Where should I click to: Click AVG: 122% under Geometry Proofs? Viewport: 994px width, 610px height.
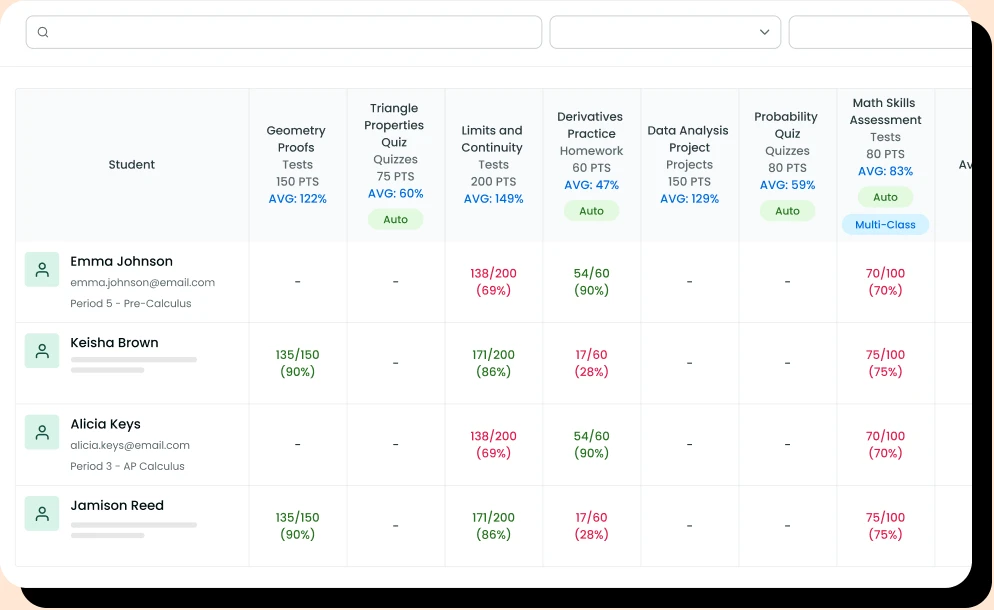pyautogui.click(x=297, y=199)
